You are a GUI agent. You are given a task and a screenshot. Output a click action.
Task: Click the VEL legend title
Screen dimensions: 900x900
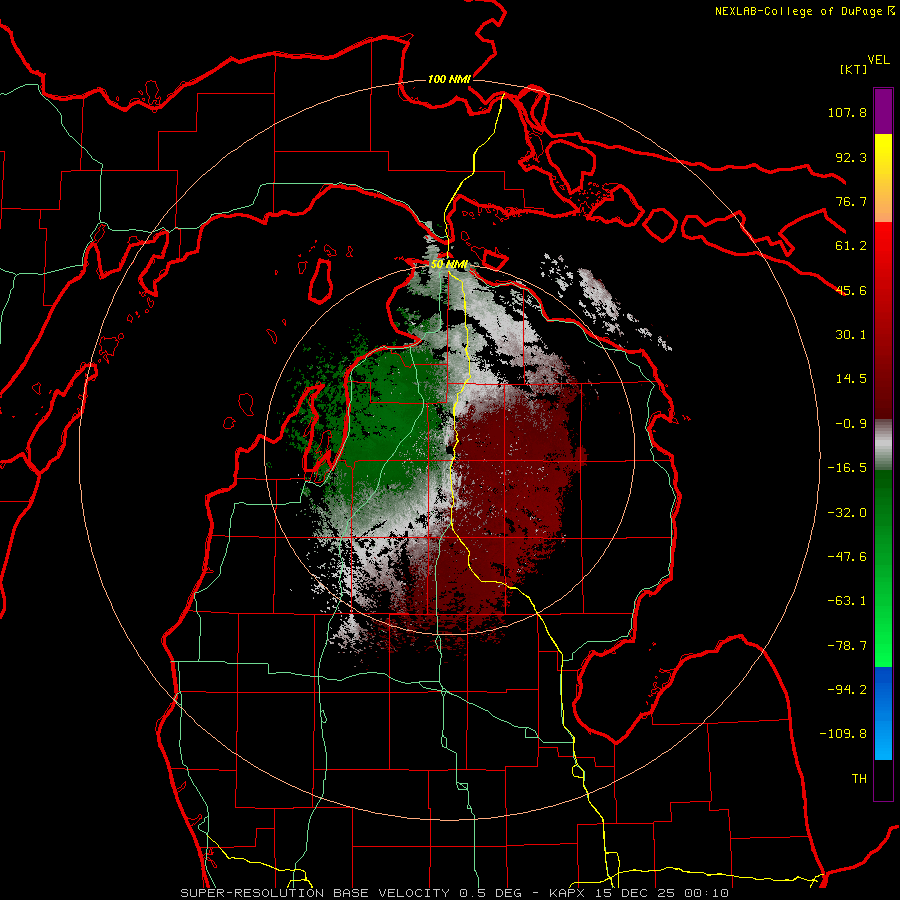(878, 60)
